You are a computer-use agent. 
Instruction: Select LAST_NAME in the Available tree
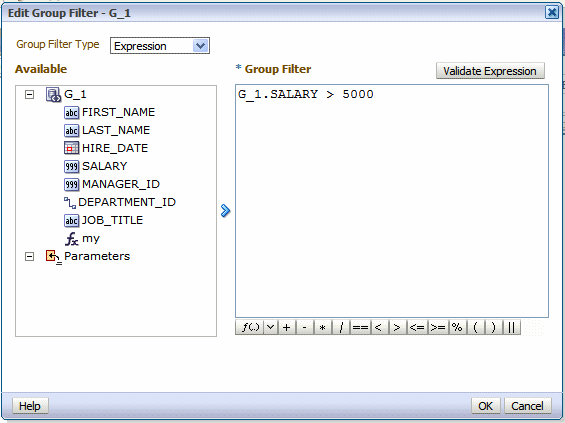pyautogui.click(x=116, y=130)
